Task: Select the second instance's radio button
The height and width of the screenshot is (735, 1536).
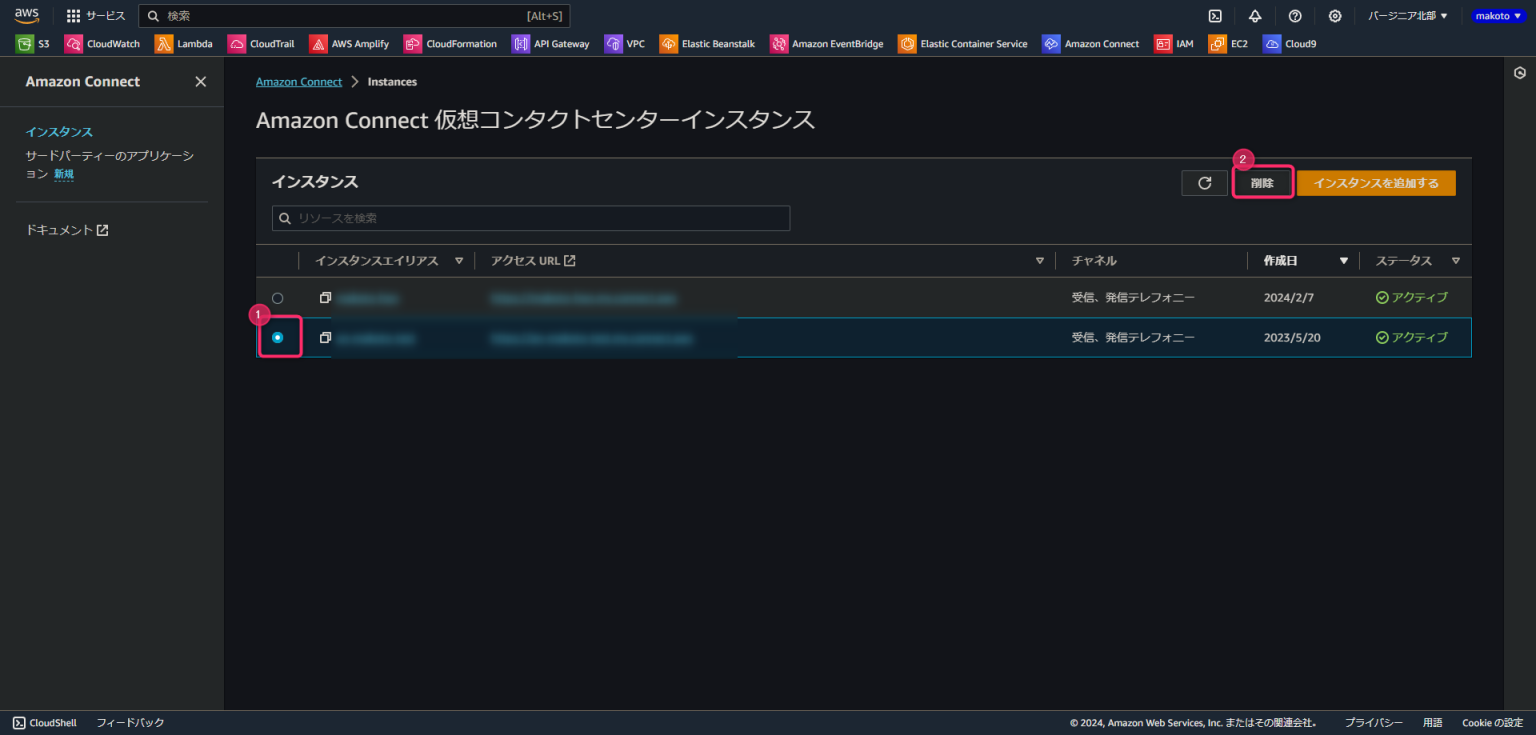Action: click(278, 337)
